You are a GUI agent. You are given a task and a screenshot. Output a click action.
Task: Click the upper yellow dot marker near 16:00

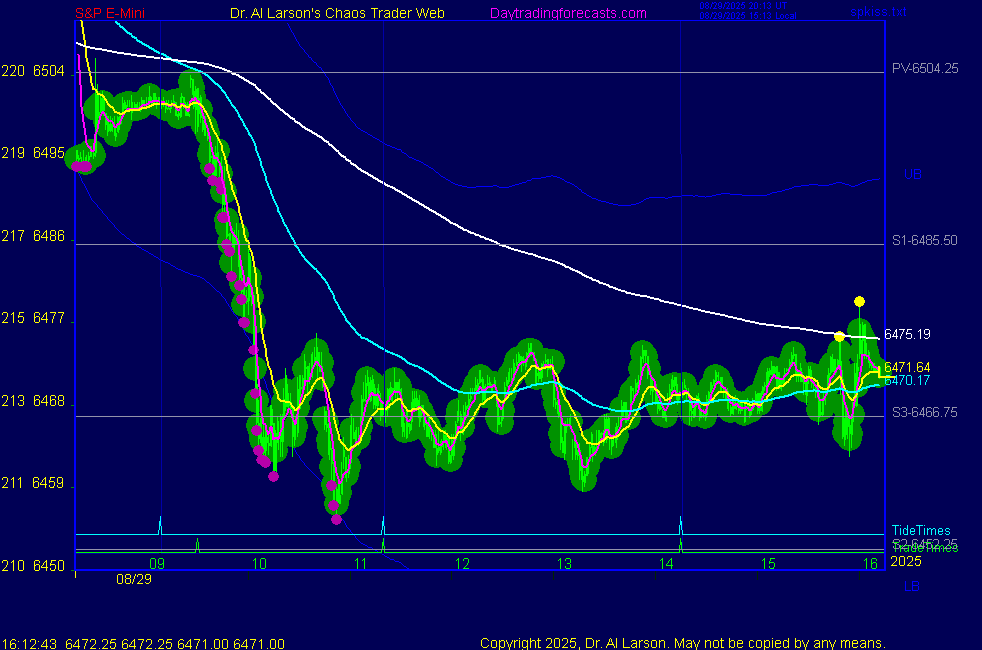859,301
